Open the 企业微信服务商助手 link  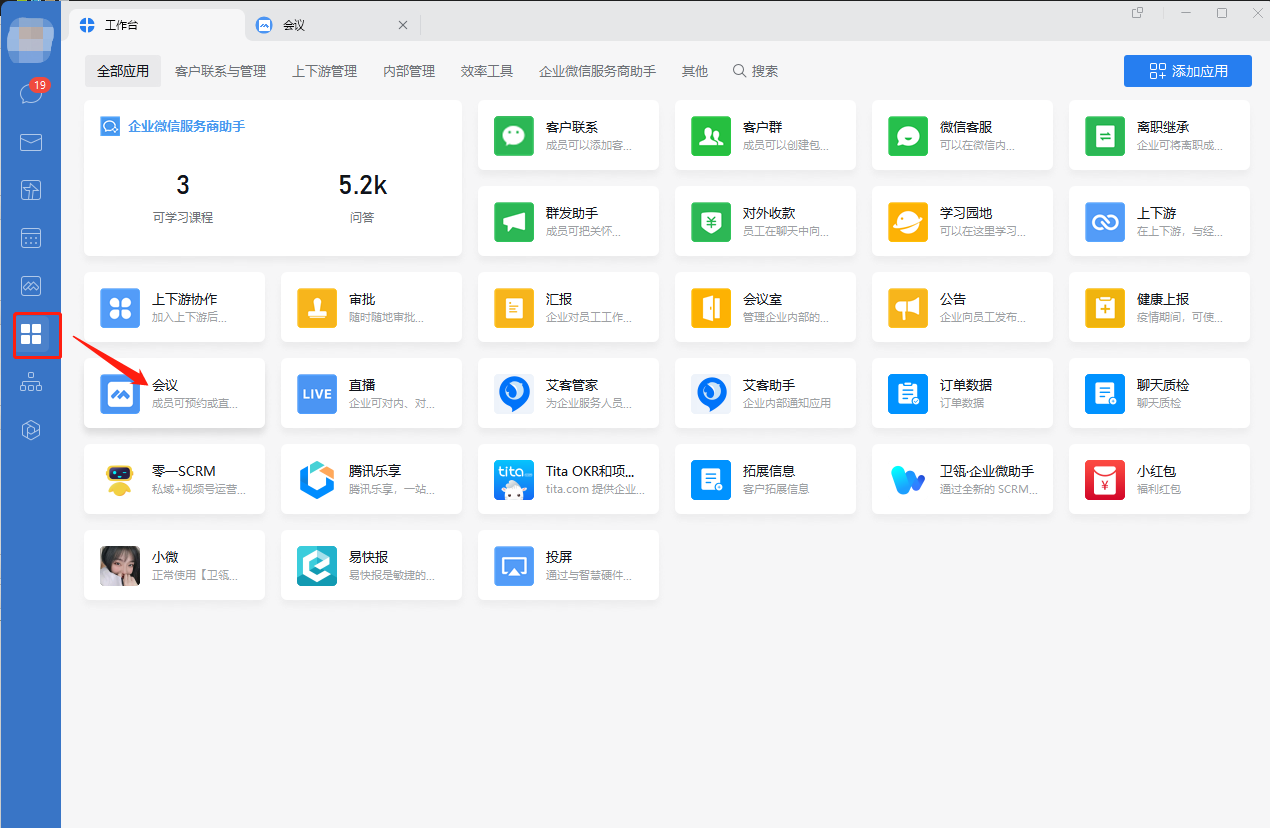pyautogui.click(x=186, y=127)
